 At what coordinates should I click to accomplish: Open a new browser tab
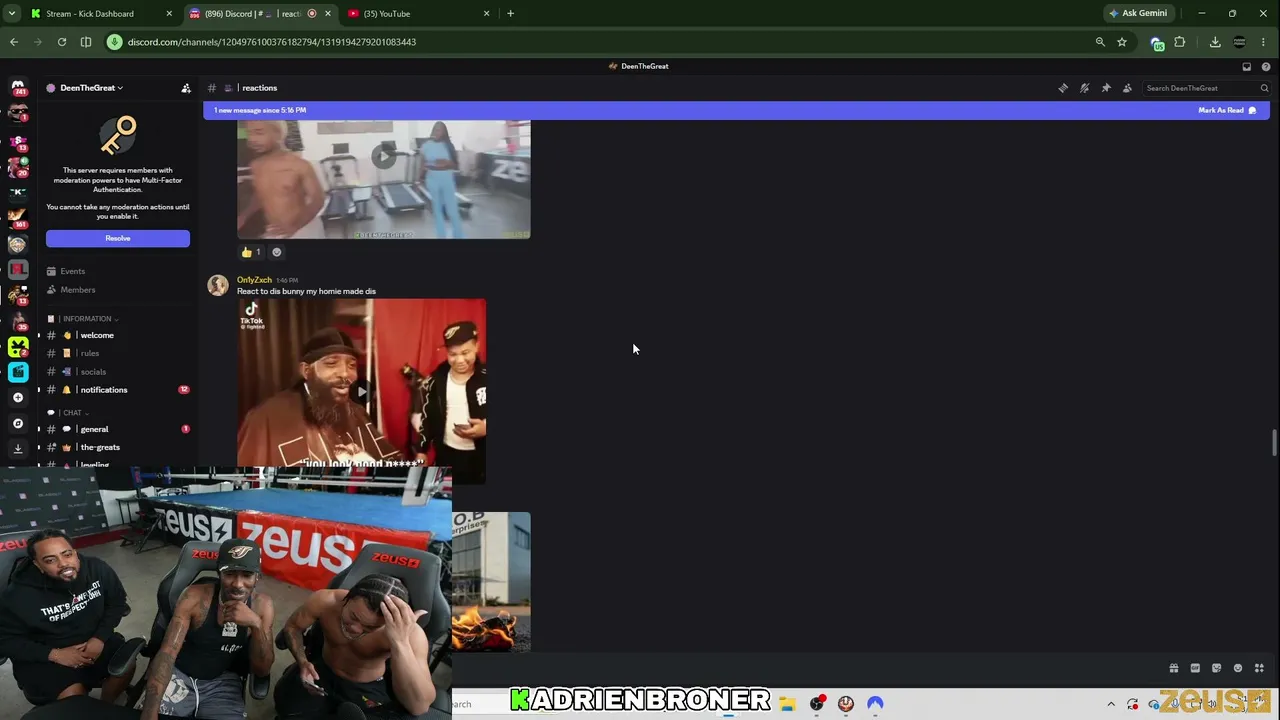[510, 14]
